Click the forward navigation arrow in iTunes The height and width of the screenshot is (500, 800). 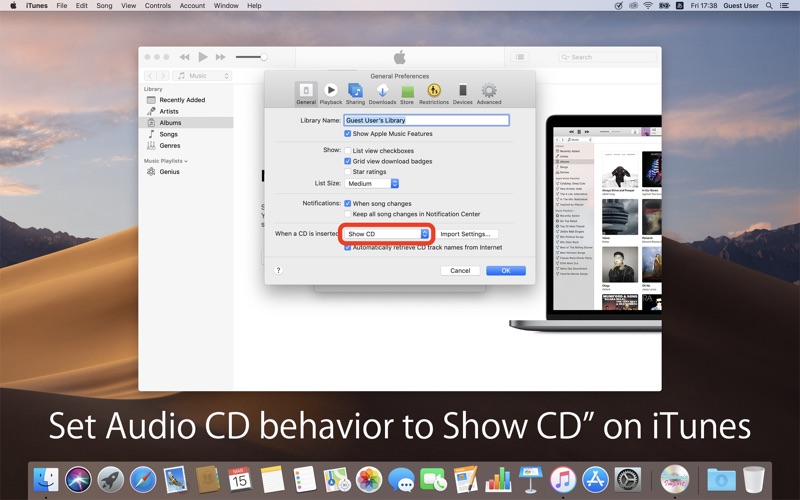point(163,76)
